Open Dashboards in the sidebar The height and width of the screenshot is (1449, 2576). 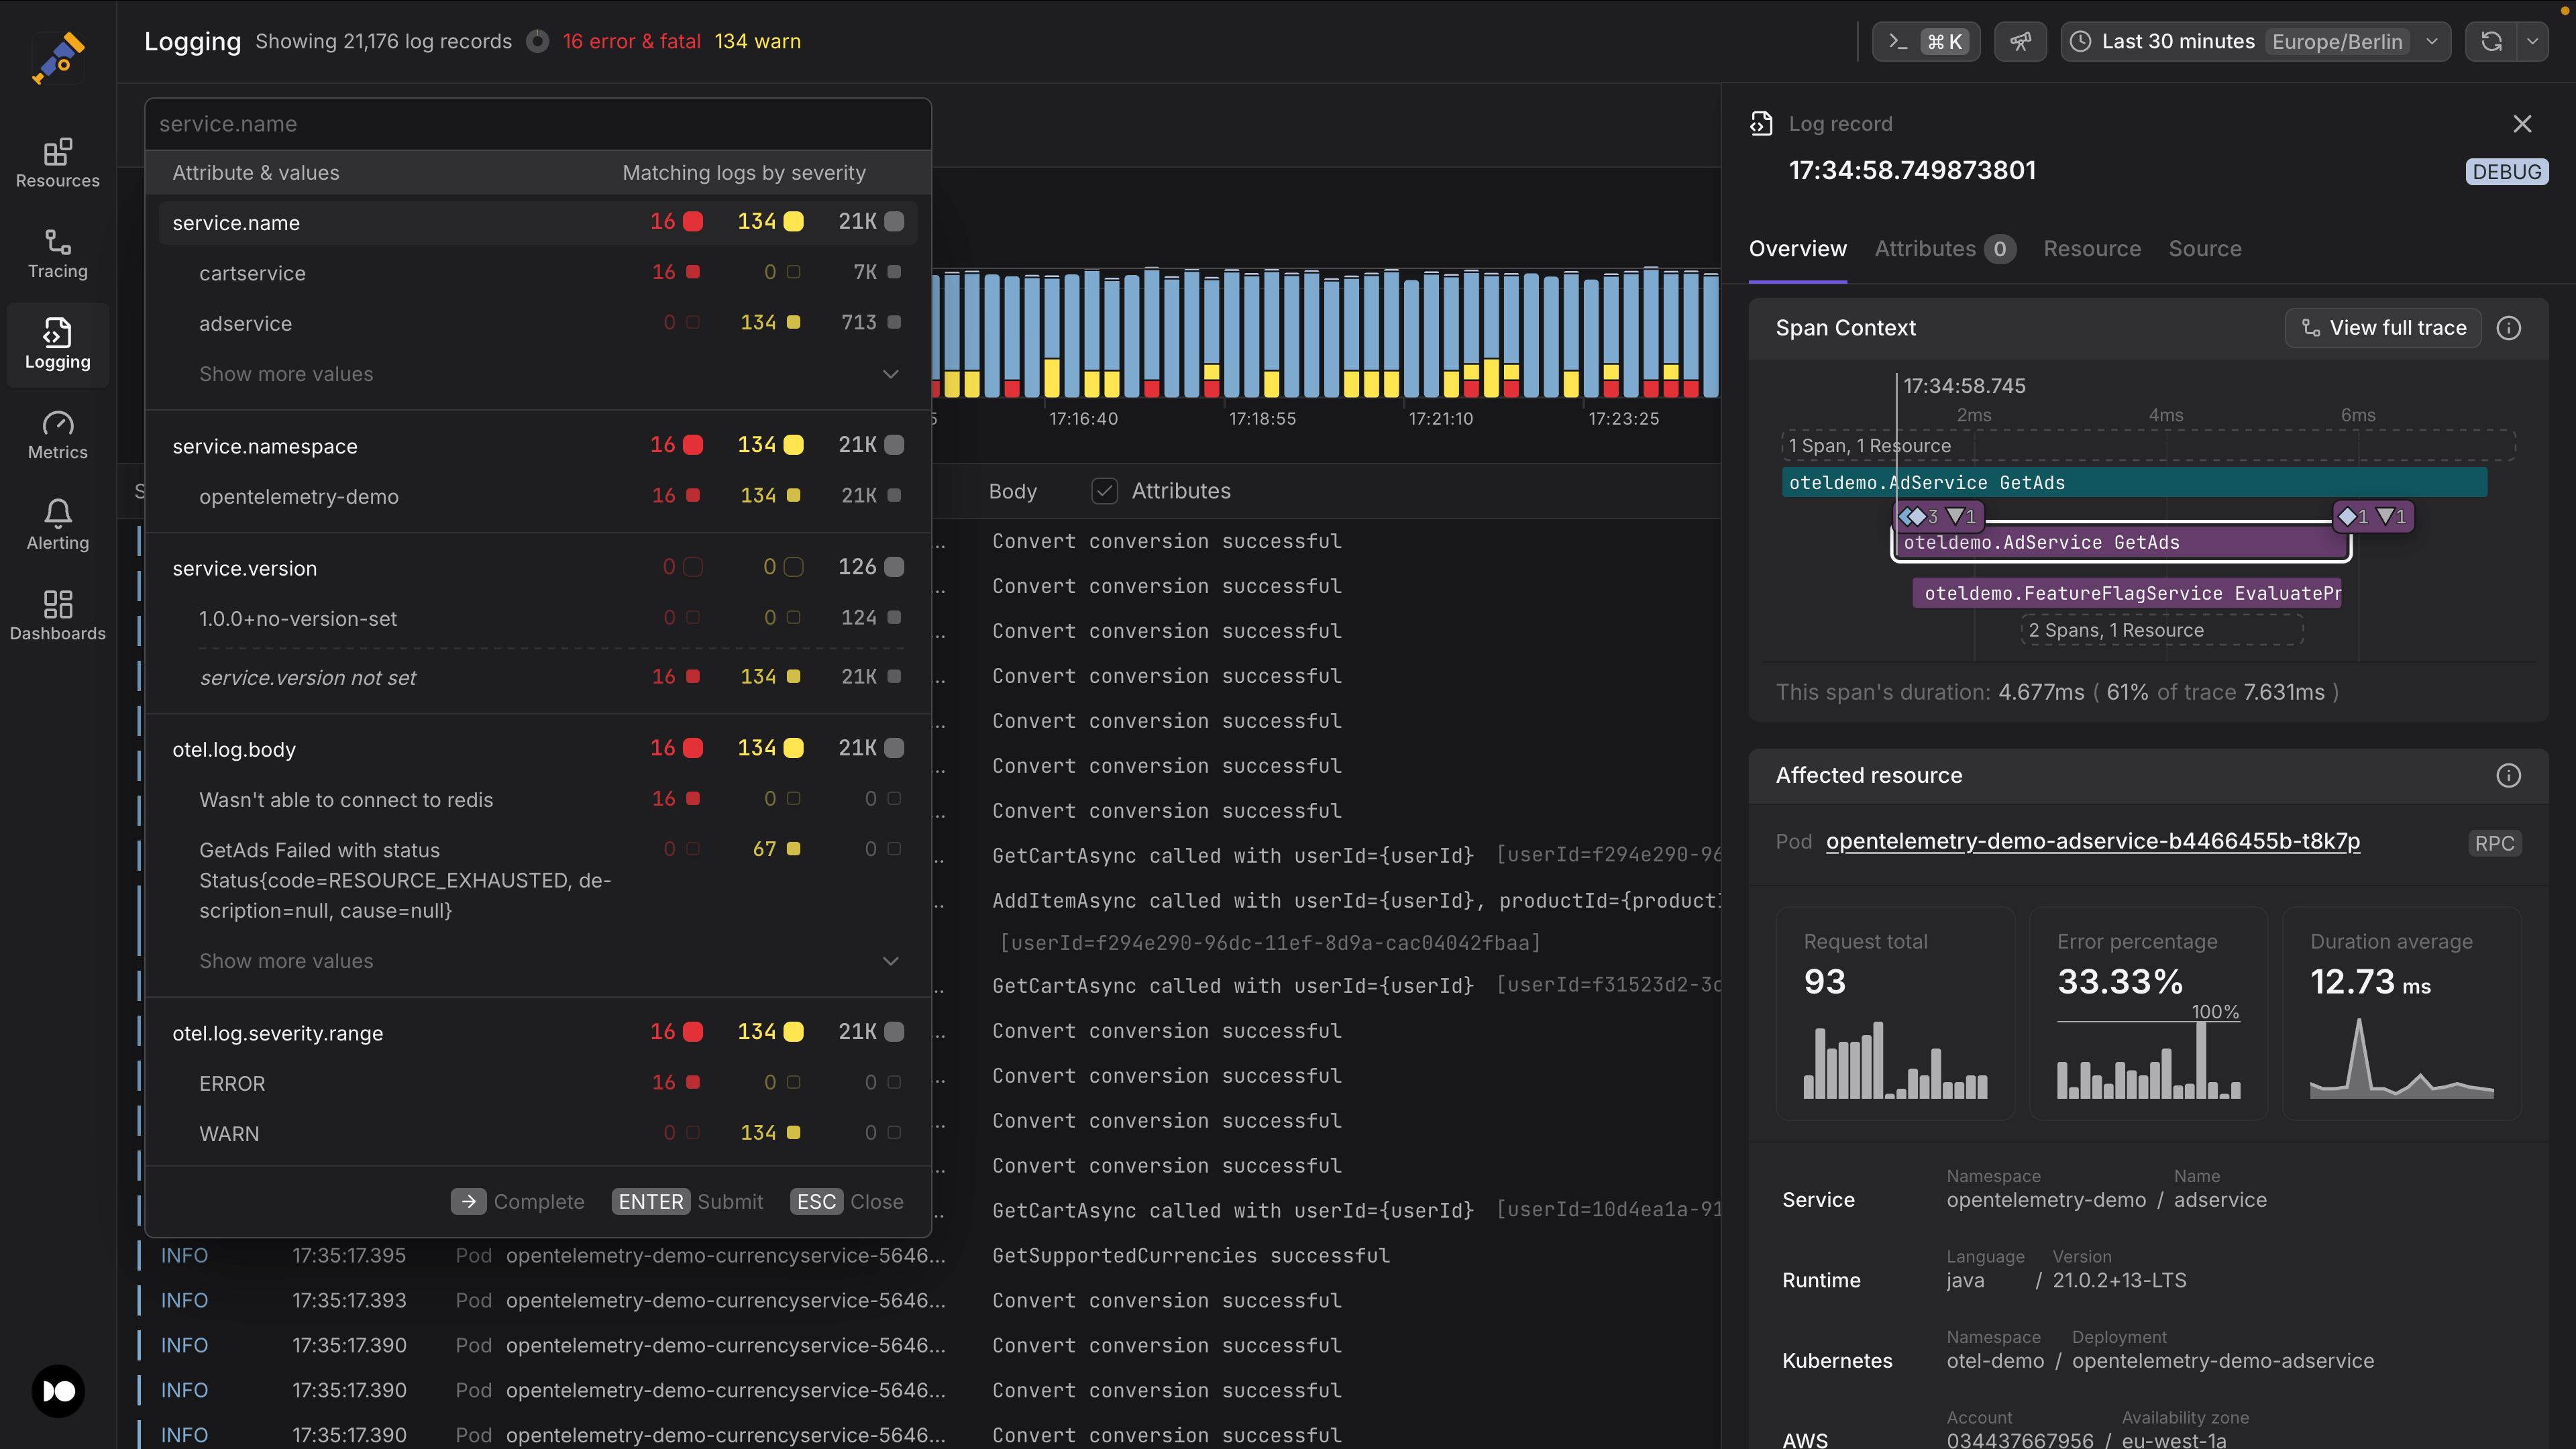point(57,616)
